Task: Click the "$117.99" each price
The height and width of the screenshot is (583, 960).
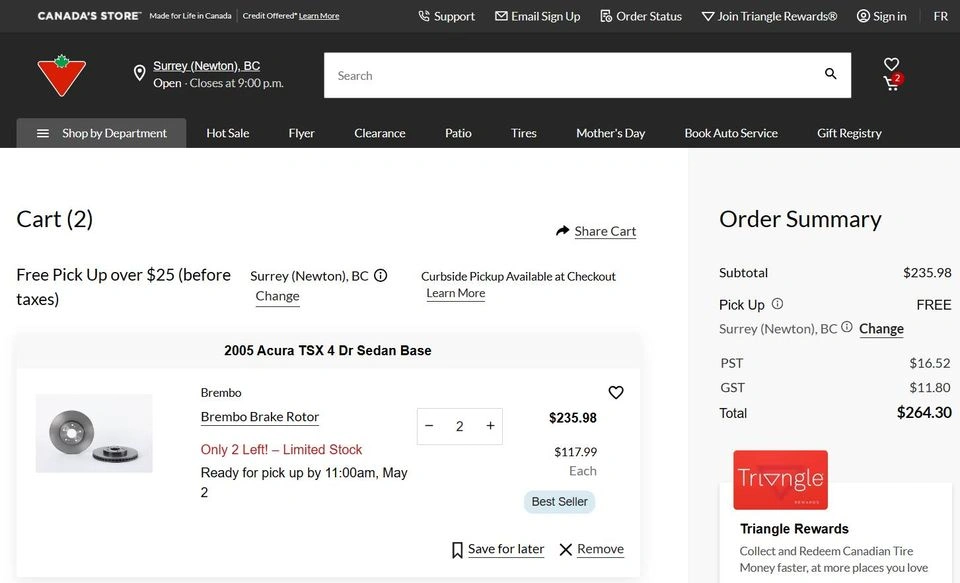Action: tap(576, 452)
